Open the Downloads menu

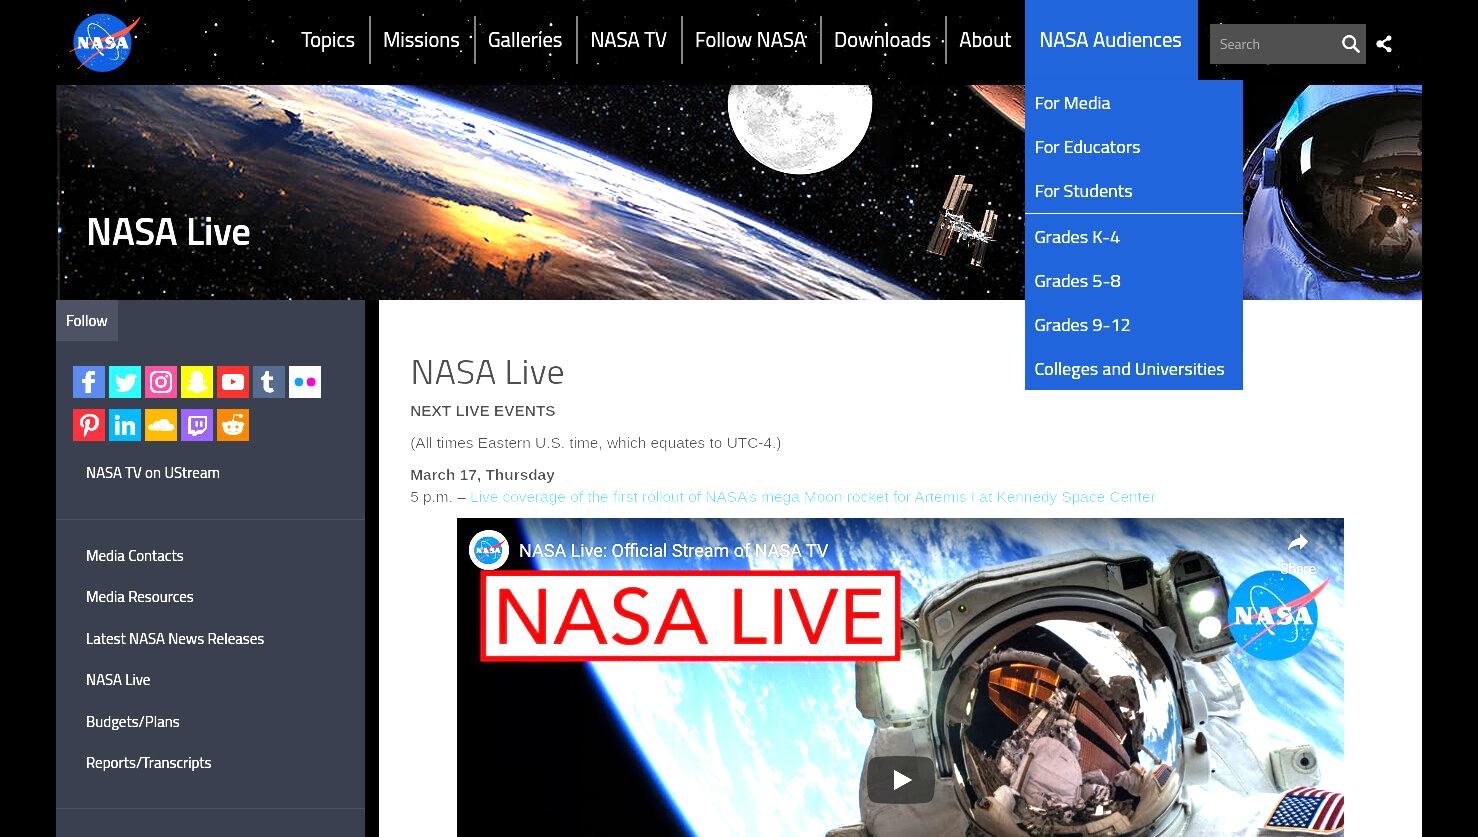(882, 40)
